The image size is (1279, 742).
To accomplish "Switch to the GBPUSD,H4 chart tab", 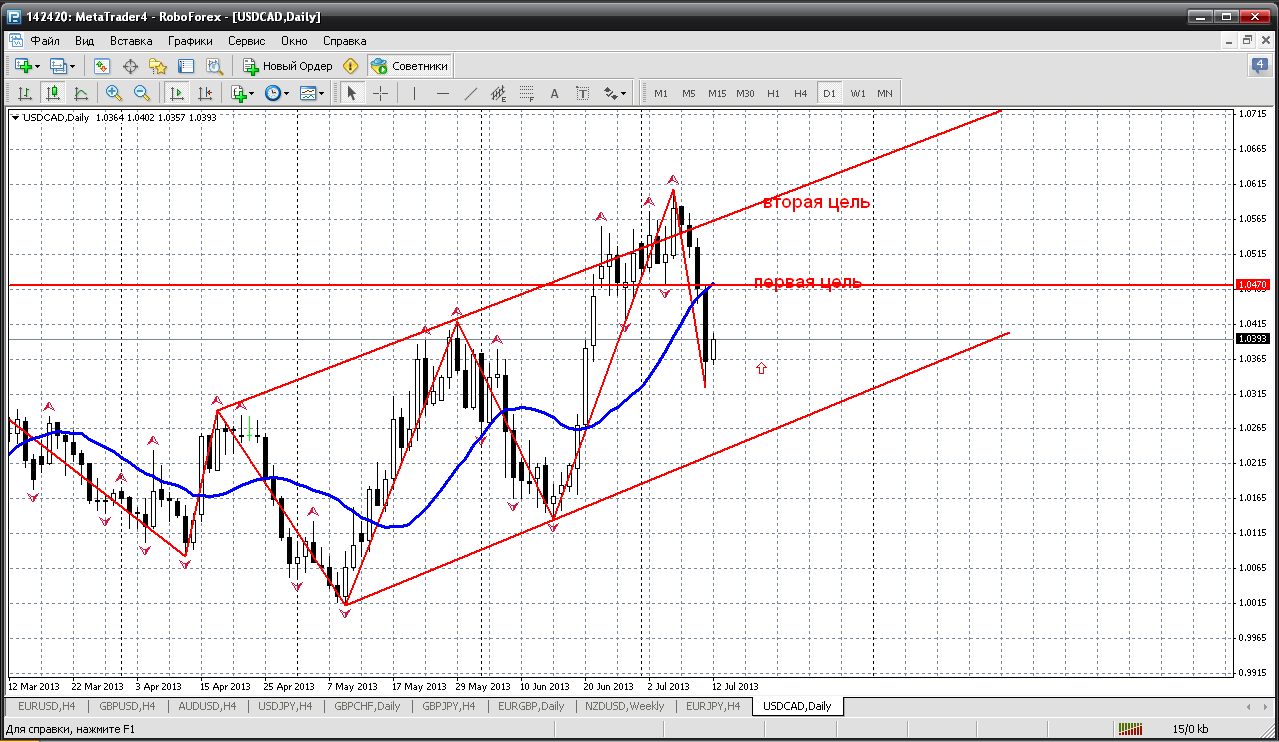I will pos(127,706).
